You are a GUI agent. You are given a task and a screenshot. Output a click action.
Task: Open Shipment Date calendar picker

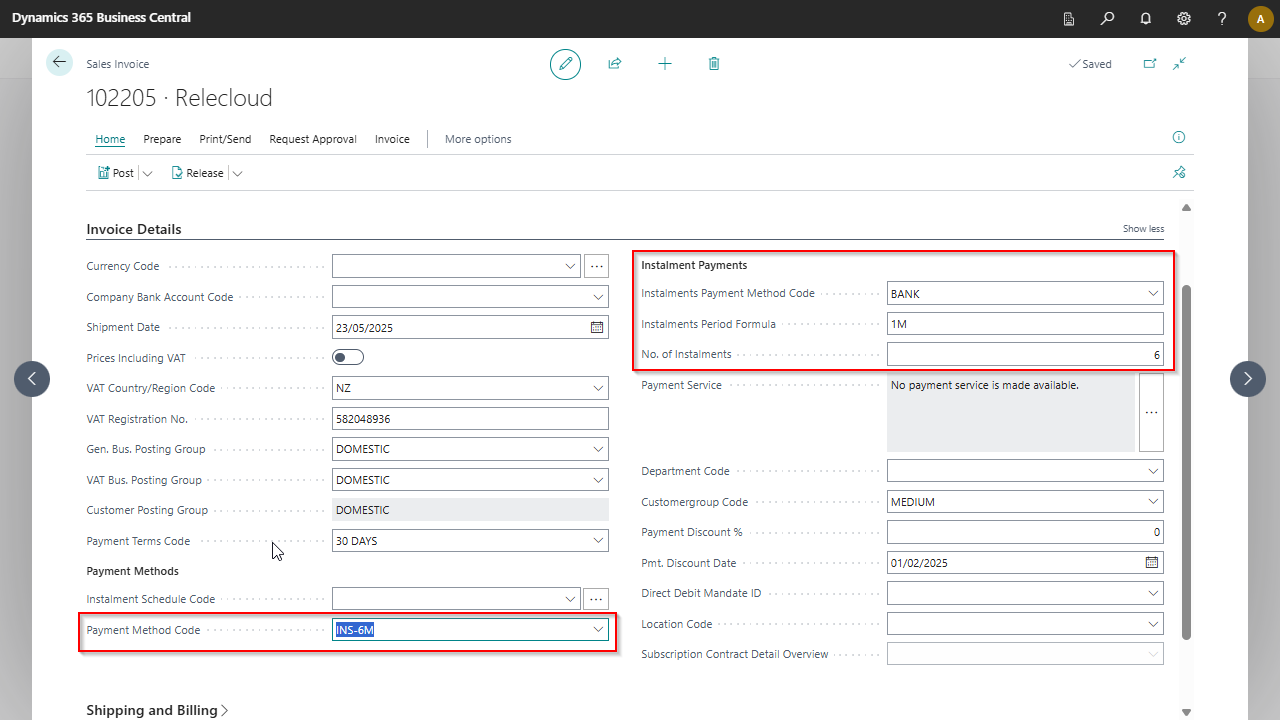tap(597, 327)
